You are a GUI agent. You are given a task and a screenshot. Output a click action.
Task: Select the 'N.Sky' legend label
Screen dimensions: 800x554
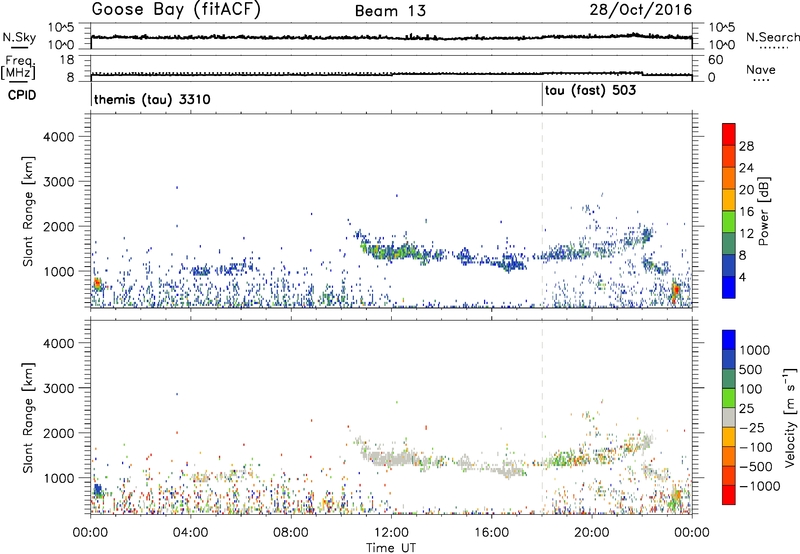(x=19, y=37)
